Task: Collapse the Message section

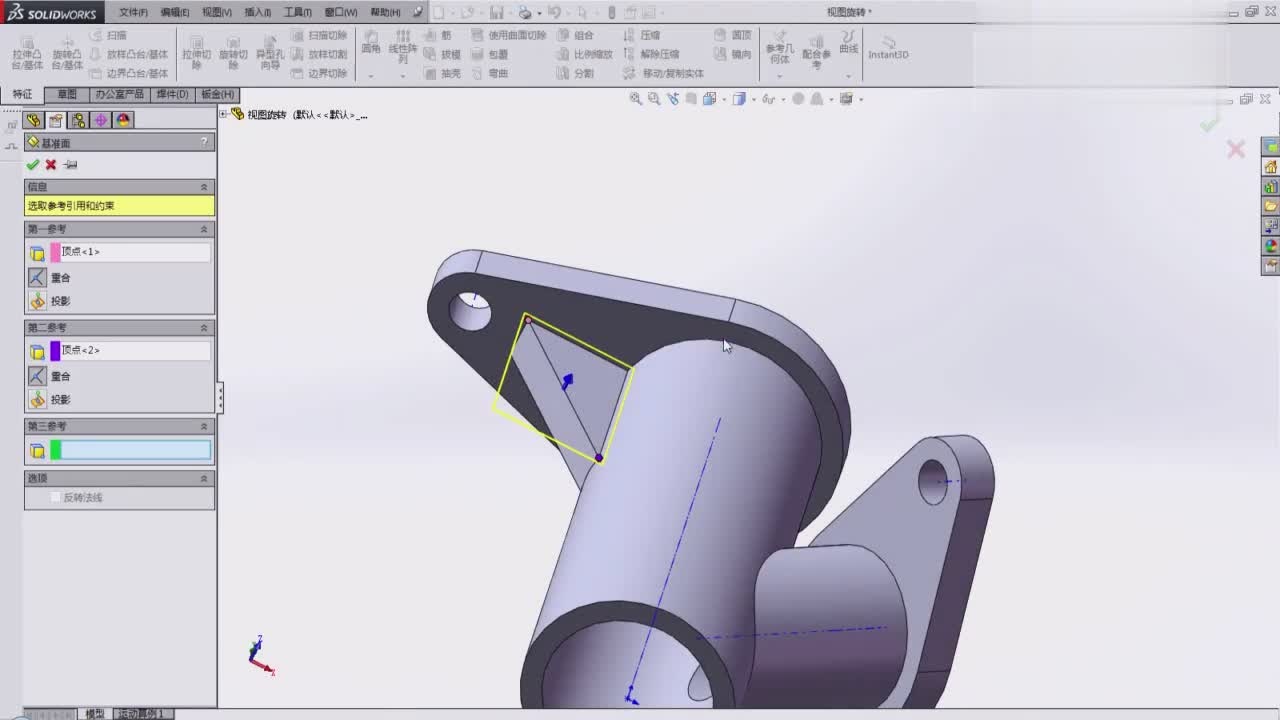Action: [204, 187]
